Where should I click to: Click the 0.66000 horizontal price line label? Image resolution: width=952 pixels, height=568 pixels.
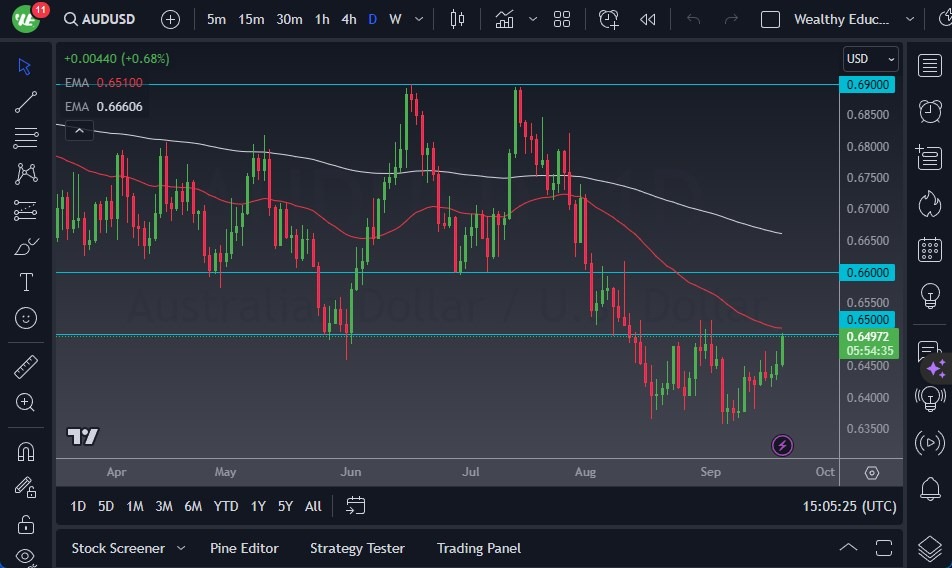click(869, 272)
